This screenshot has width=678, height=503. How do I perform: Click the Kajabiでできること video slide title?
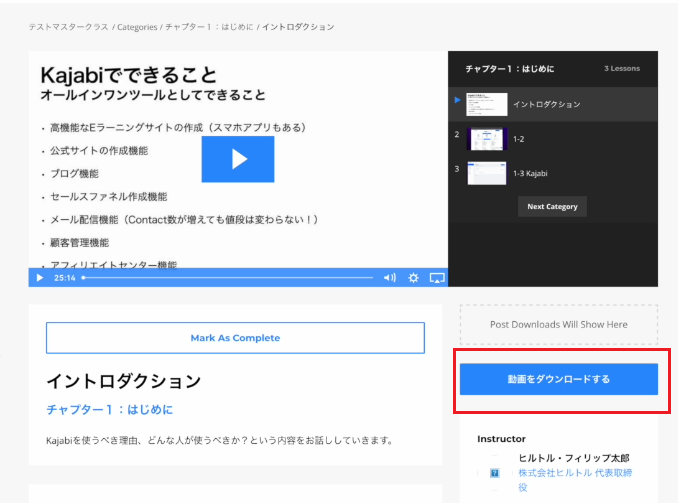pyautogui.click(x=128, y=75)
